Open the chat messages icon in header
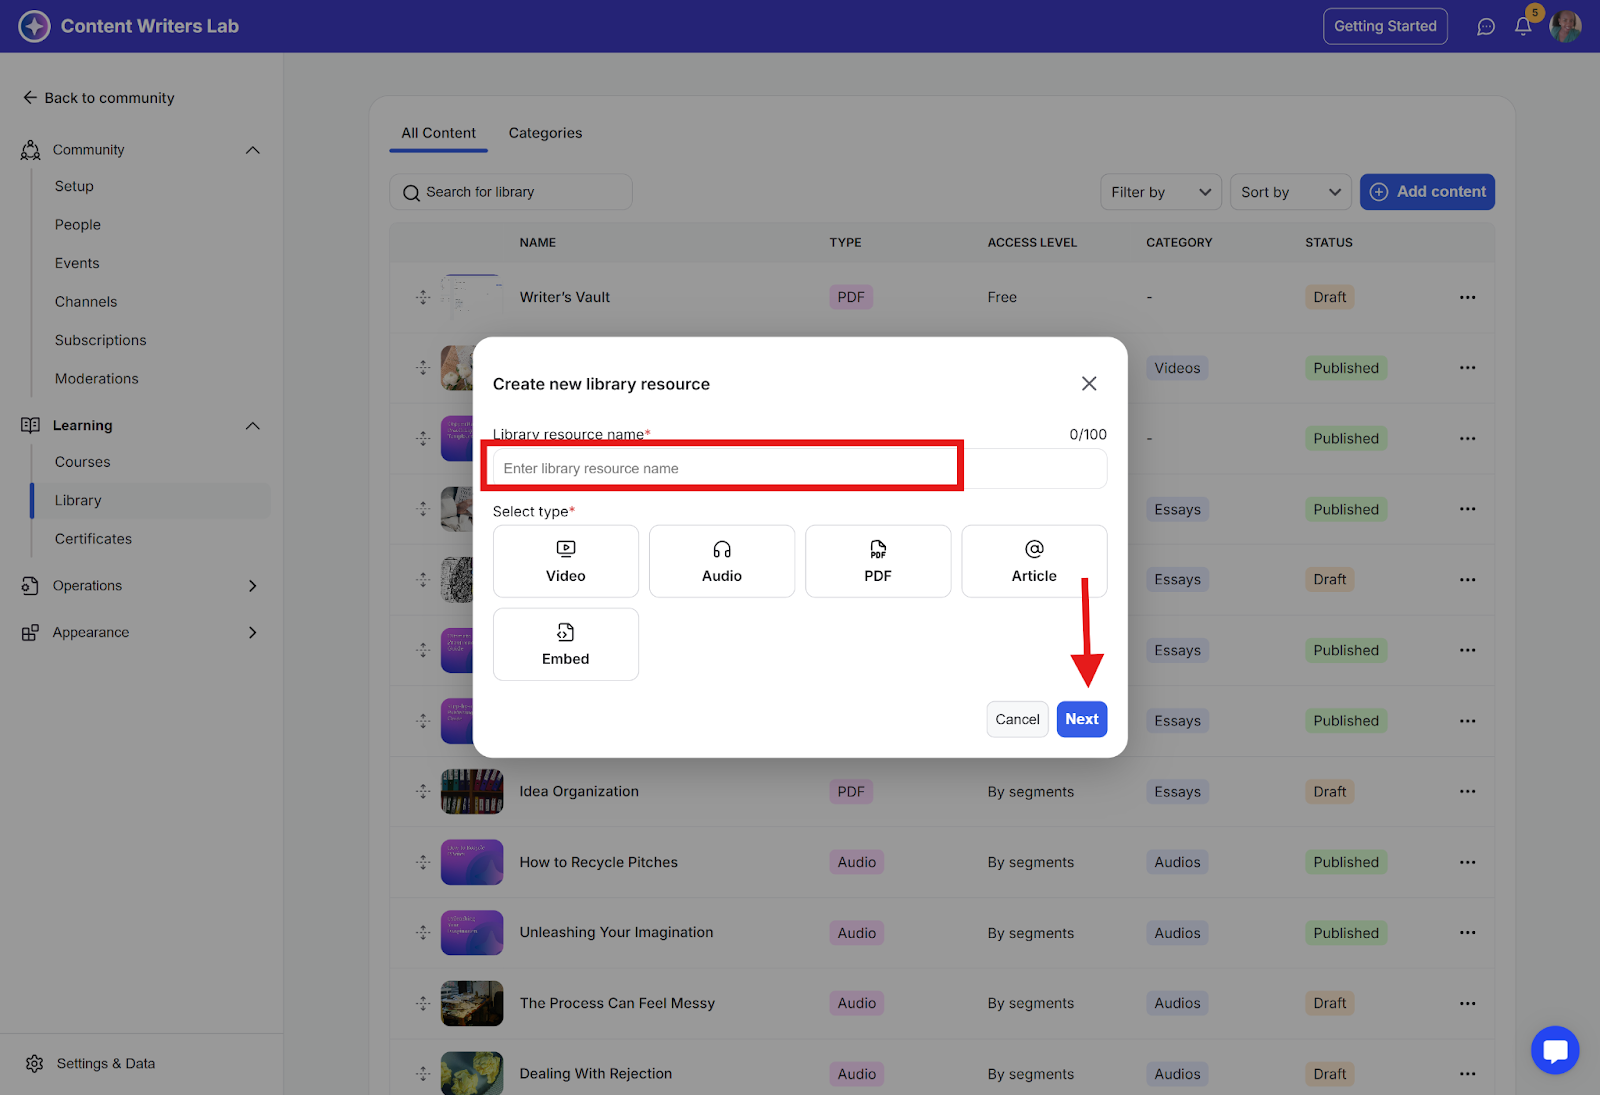Screen dimensions: 1600x1095 [1486, 27]
